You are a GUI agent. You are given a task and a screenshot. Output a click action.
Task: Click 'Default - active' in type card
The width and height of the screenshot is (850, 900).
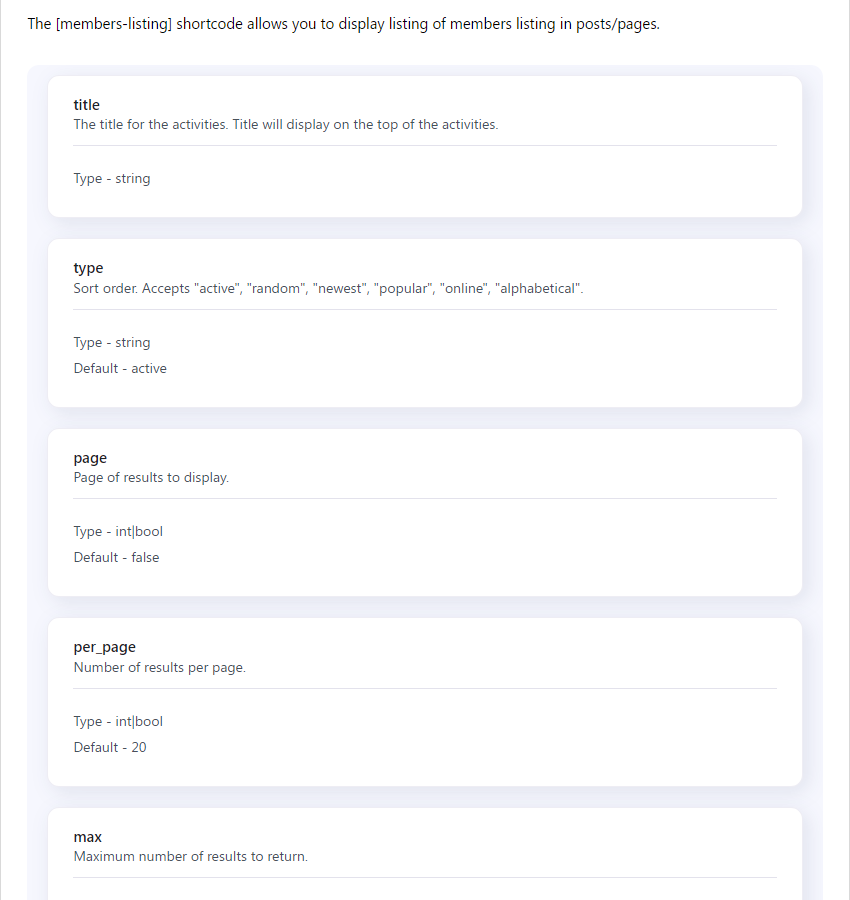[120, 368]
